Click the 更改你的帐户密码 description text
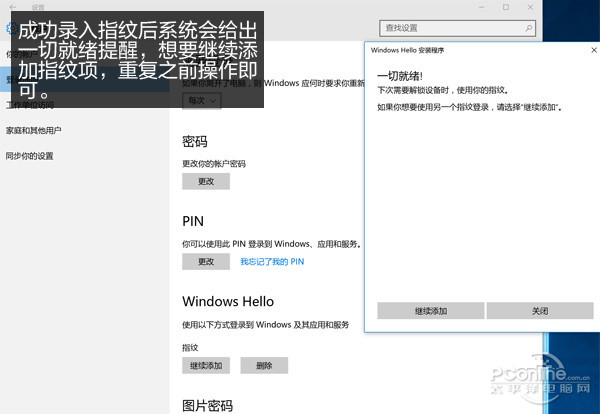This screenshot has height=414, width=600. [x=214, y=164]
